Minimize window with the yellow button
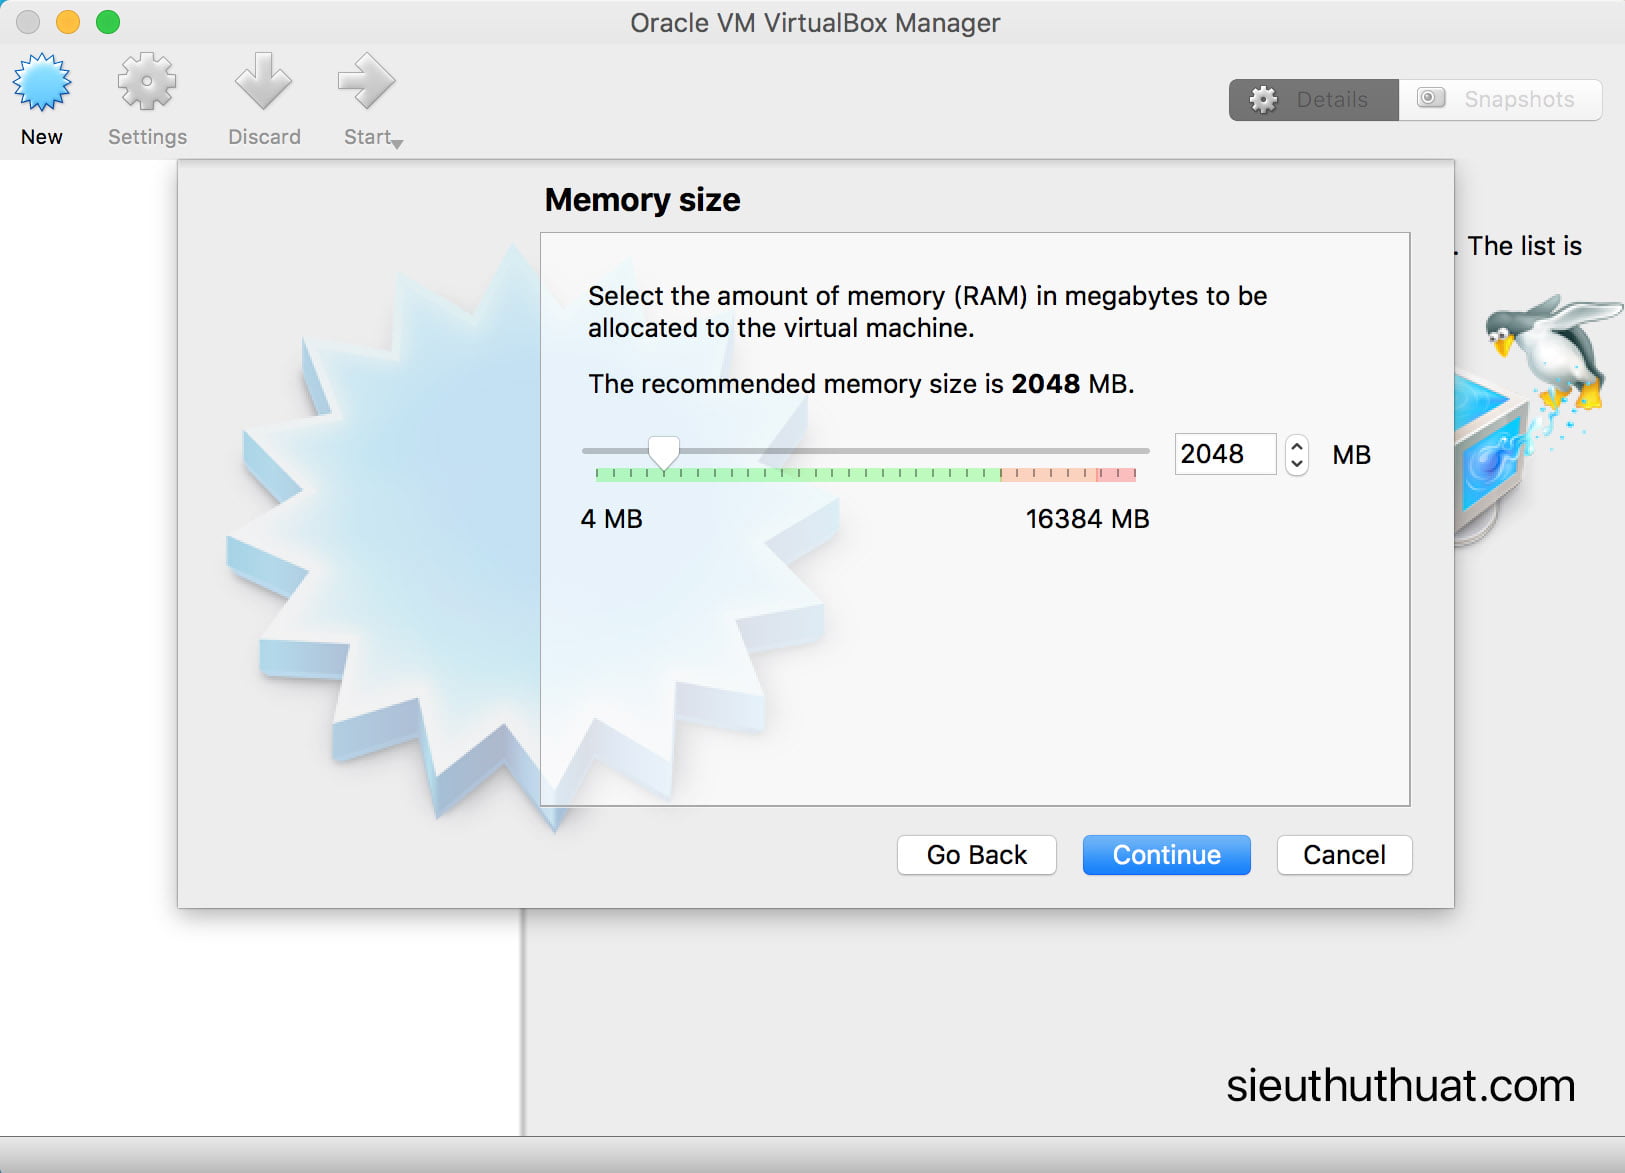This screenshot has width=1625, height=1173. point(68,22)
